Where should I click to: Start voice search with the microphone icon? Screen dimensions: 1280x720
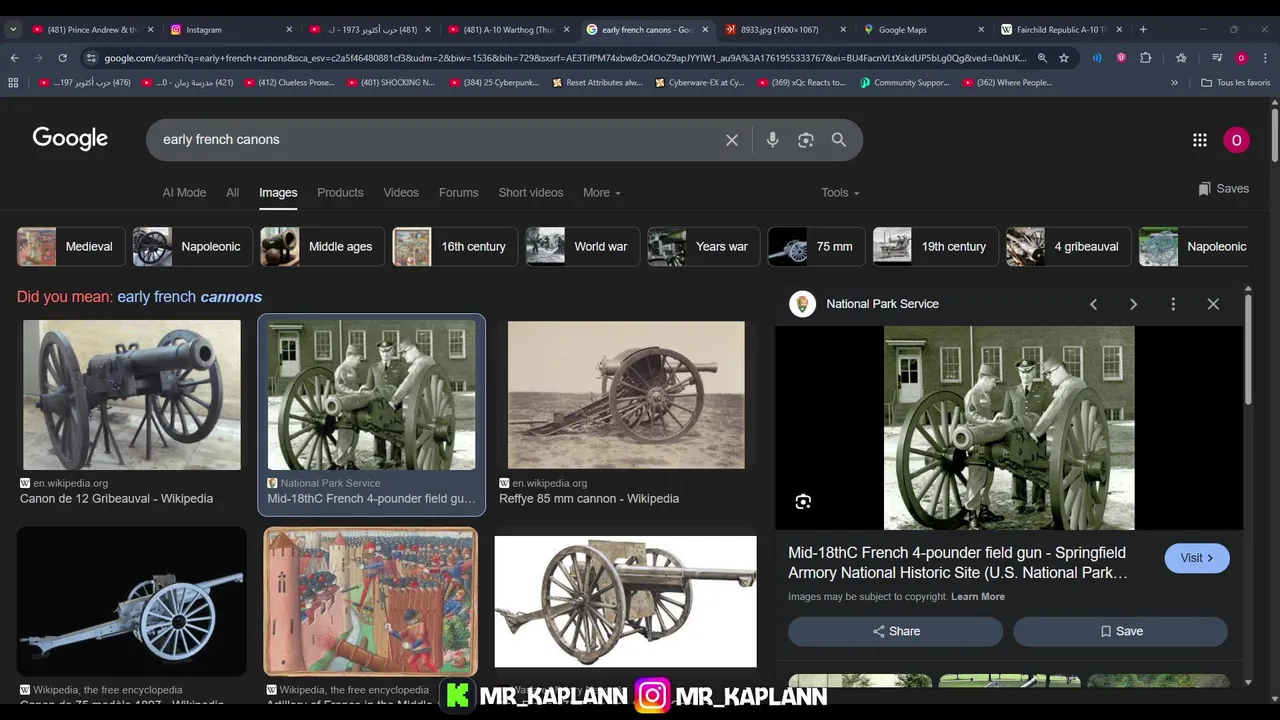[x=772, y=140]
